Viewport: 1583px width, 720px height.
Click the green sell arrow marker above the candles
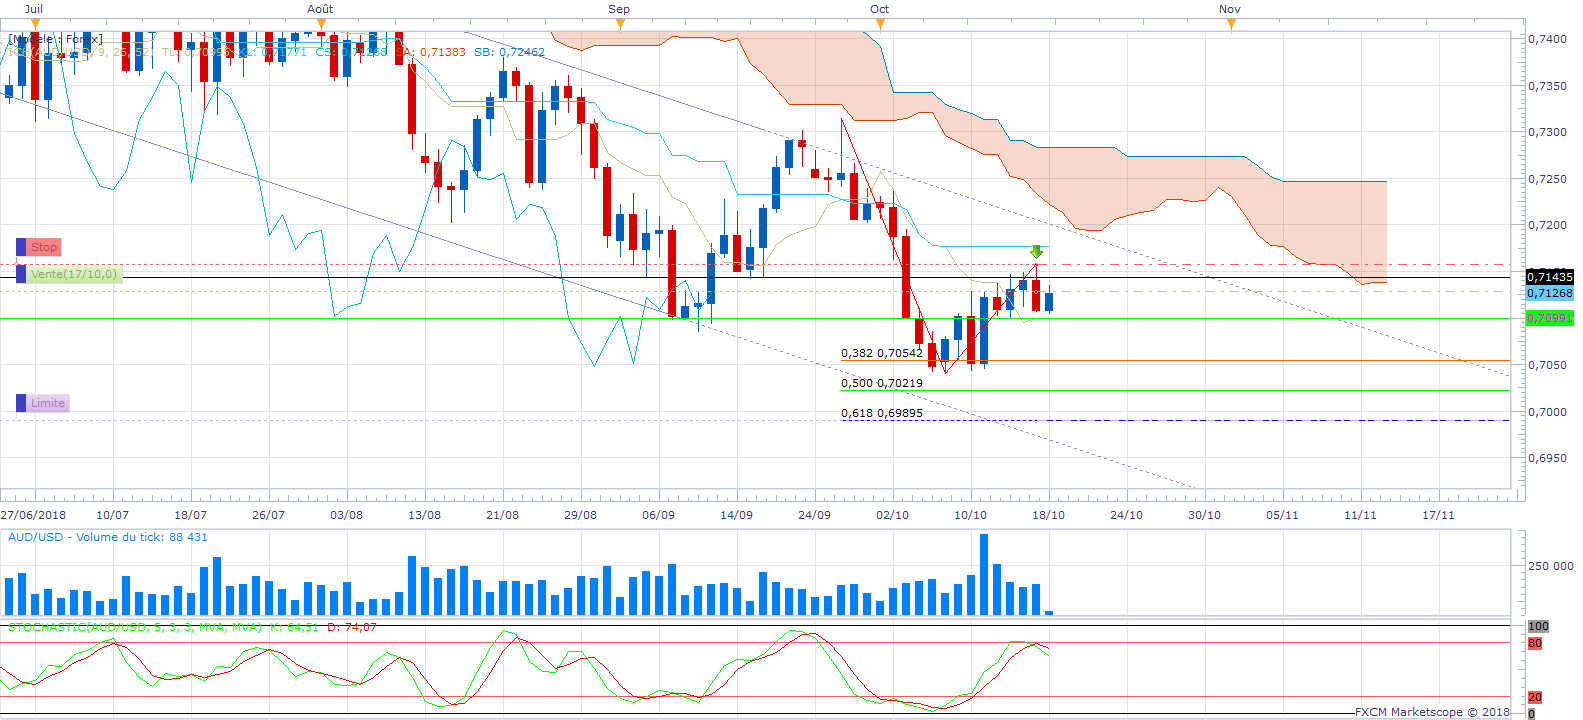(1037, 252)
